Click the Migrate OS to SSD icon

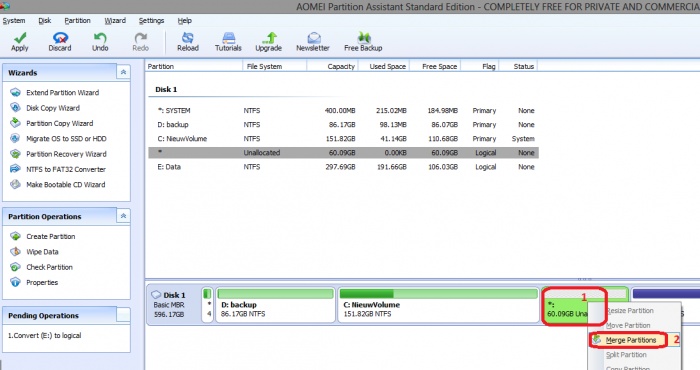(x=16, y=138)
